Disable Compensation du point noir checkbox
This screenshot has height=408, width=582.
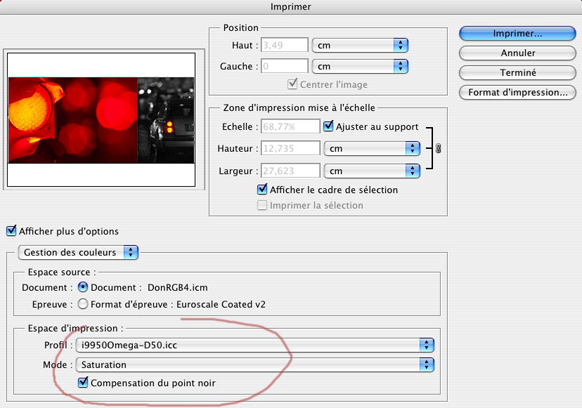[x=83, y=382]
